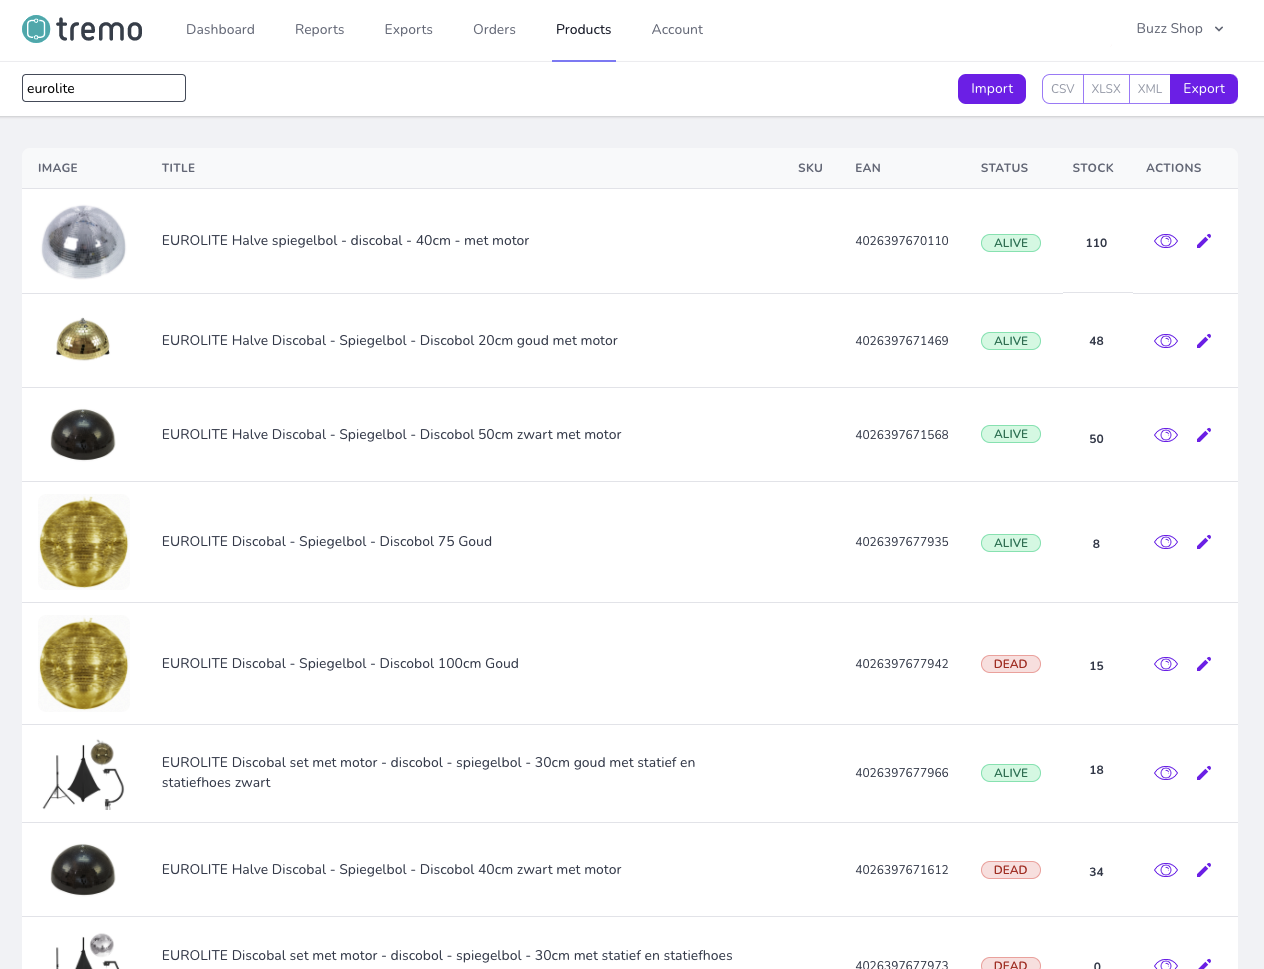Click the SKU column header

tap(810, 168)
